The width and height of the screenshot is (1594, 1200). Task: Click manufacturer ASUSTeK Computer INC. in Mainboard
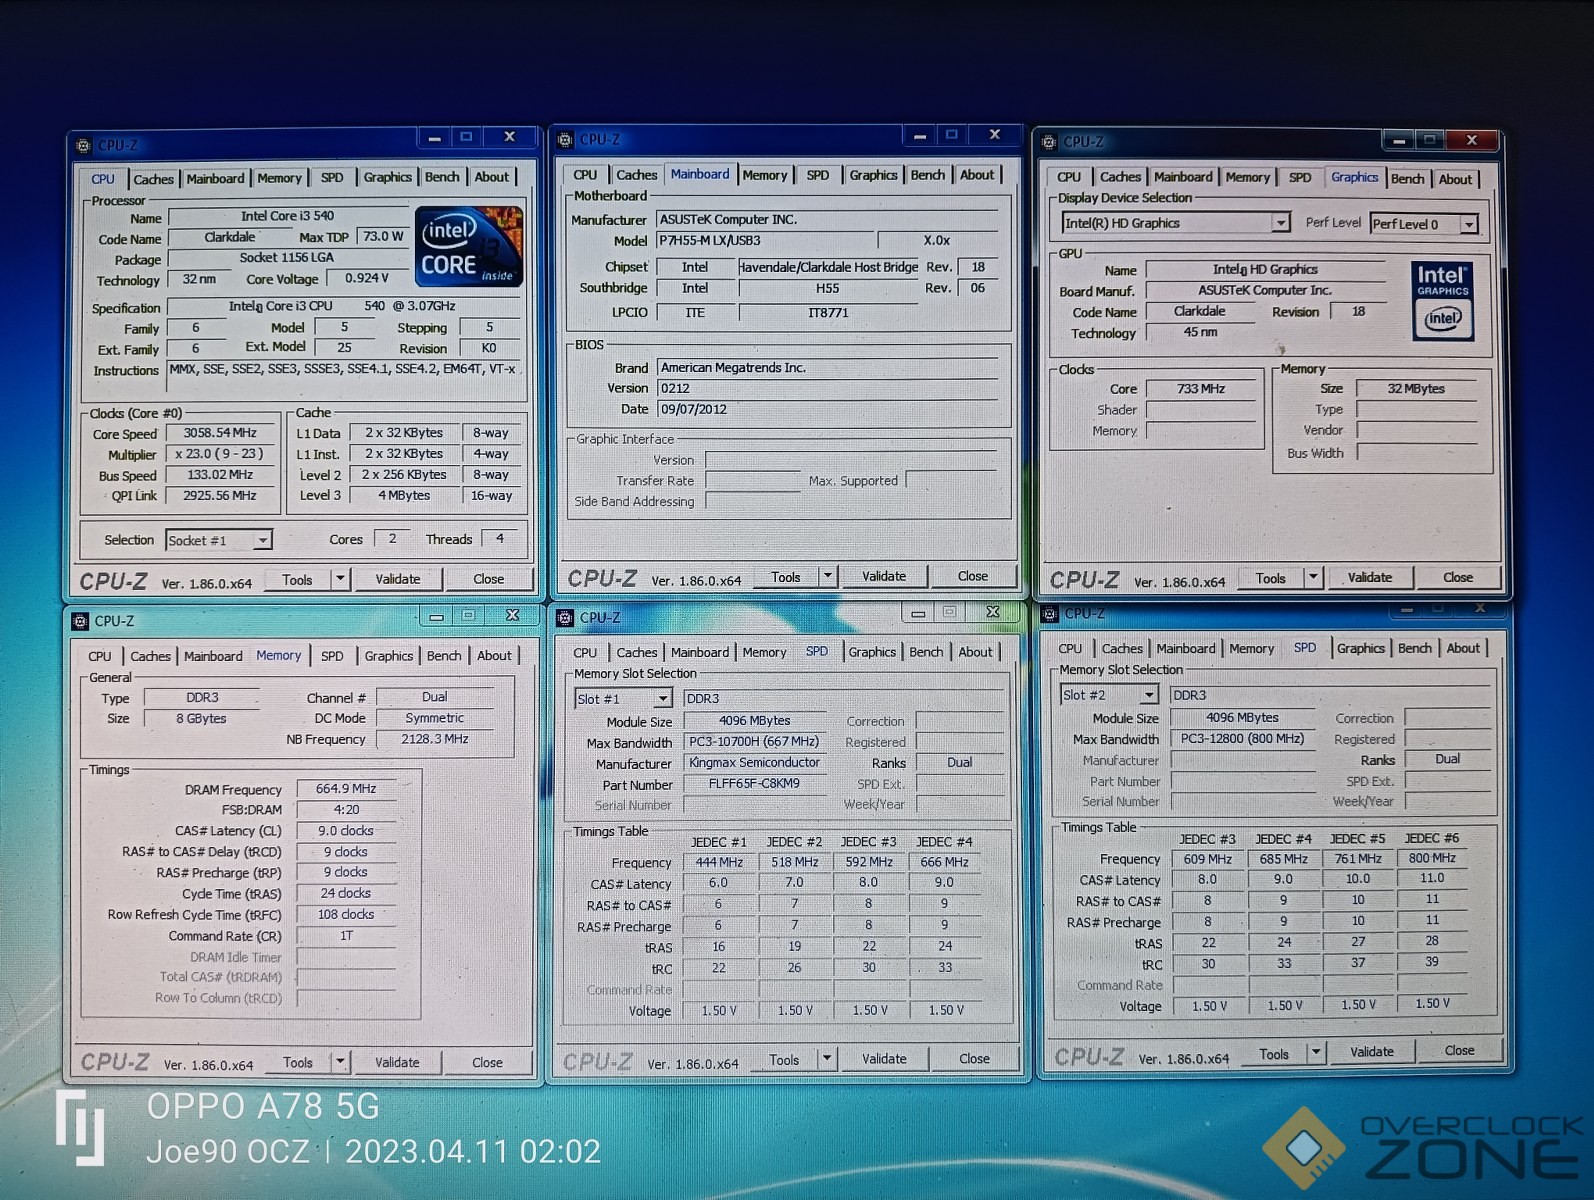828,219
